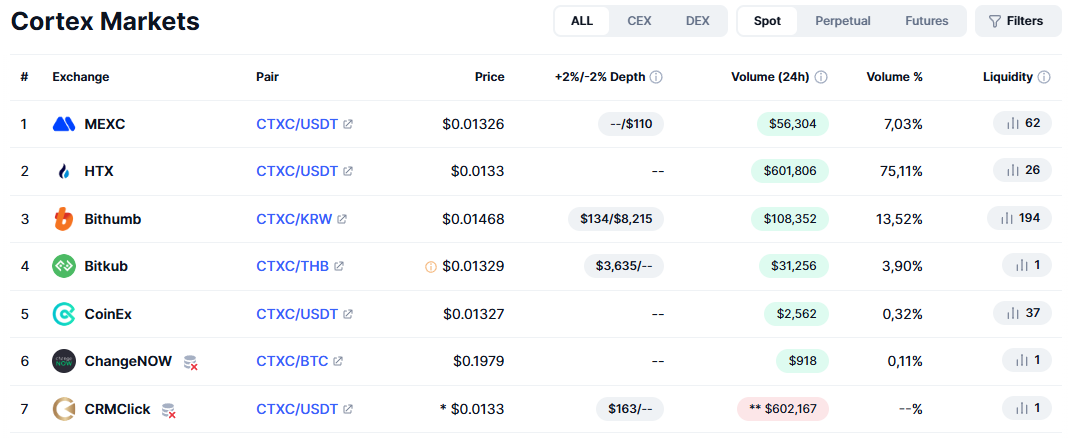This screenshot has width=1068, height=444.
Task: Click the $134/$8,215 depth value
Action: click(616, 219)
